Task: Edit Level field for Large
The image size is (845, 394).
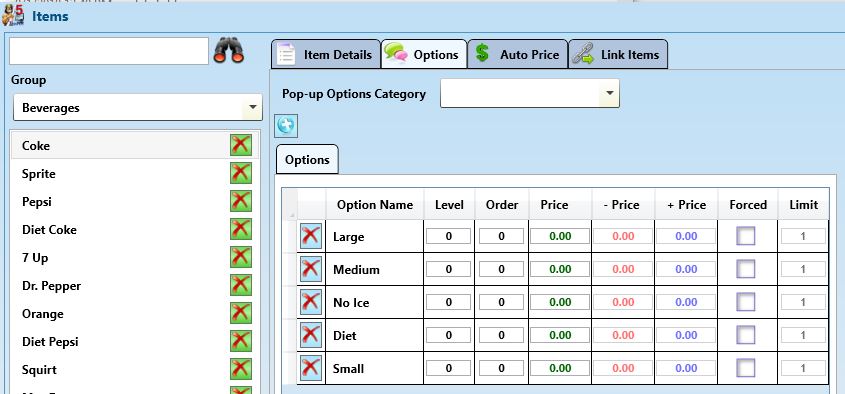Action: pos(448,236)
